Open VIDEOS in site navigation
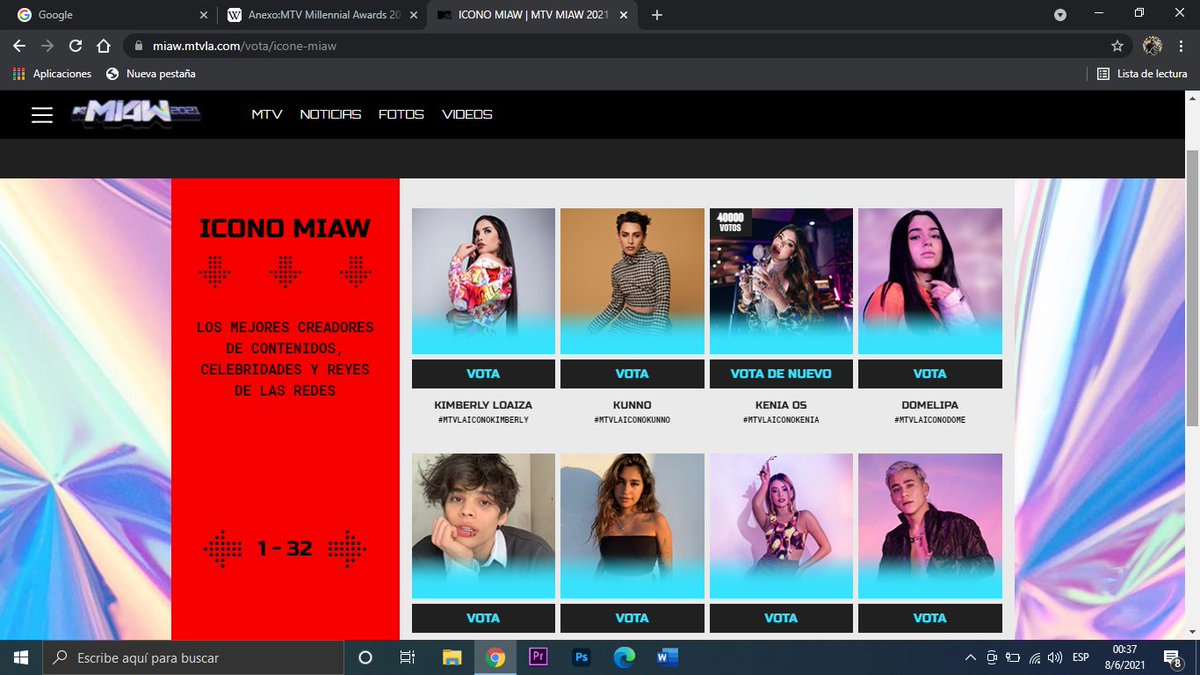Viewport: 1200px width, 675px height. pos(467,115)
